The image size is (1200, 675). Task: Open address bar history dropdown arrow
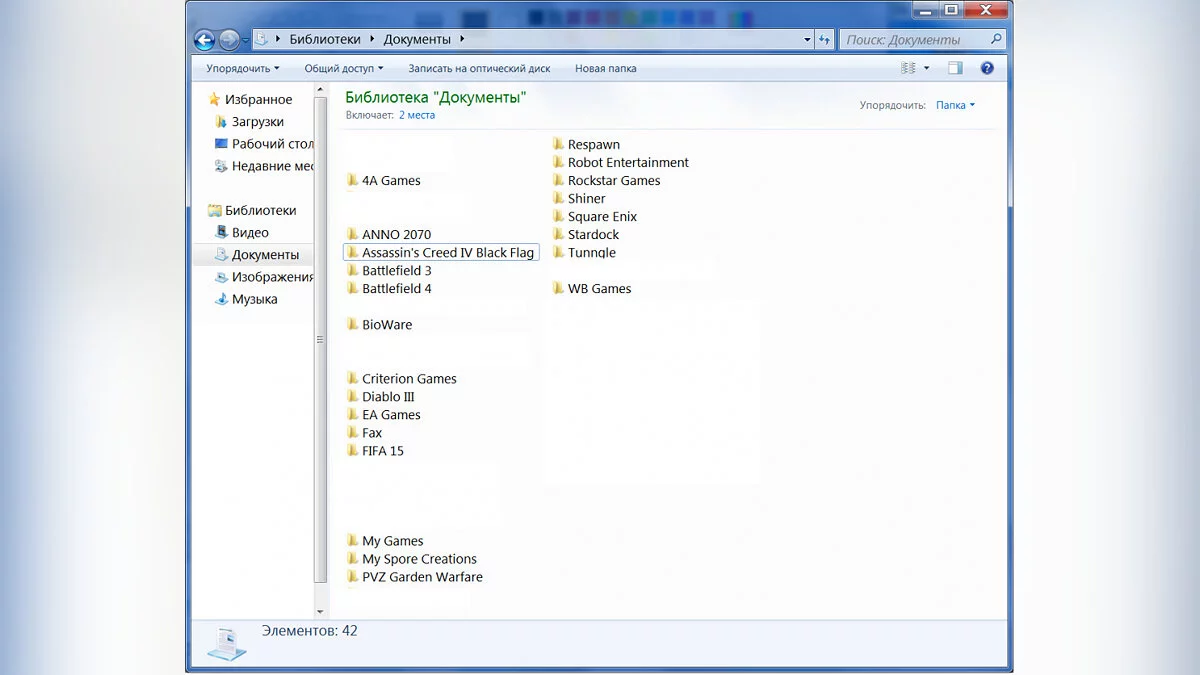pos(807,40)
